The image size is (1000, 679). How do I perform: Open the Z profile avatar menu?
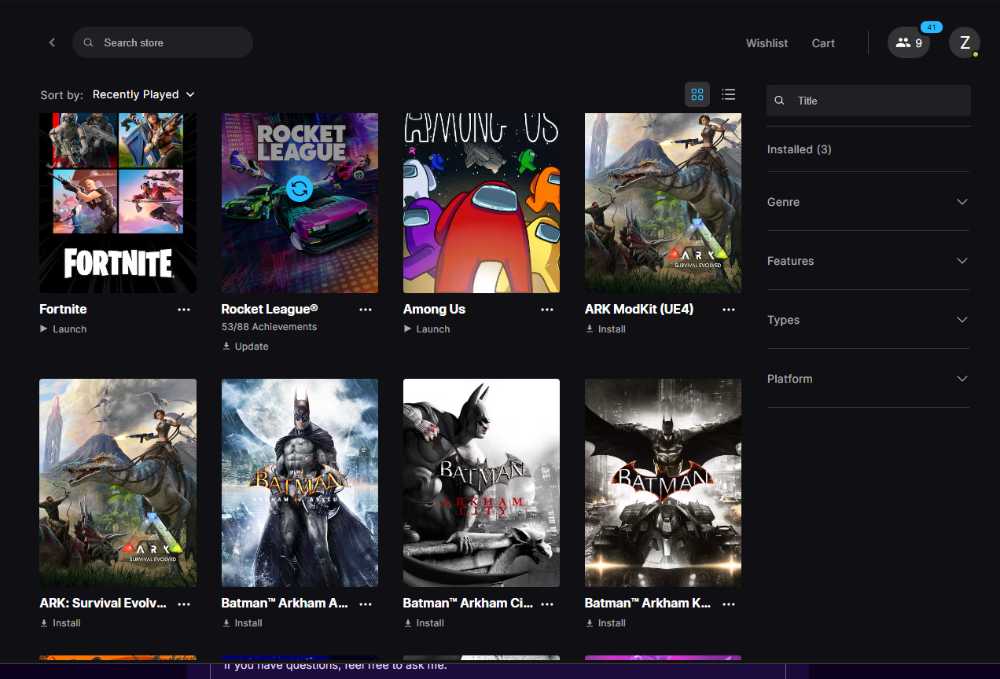[x=964, y=43]
